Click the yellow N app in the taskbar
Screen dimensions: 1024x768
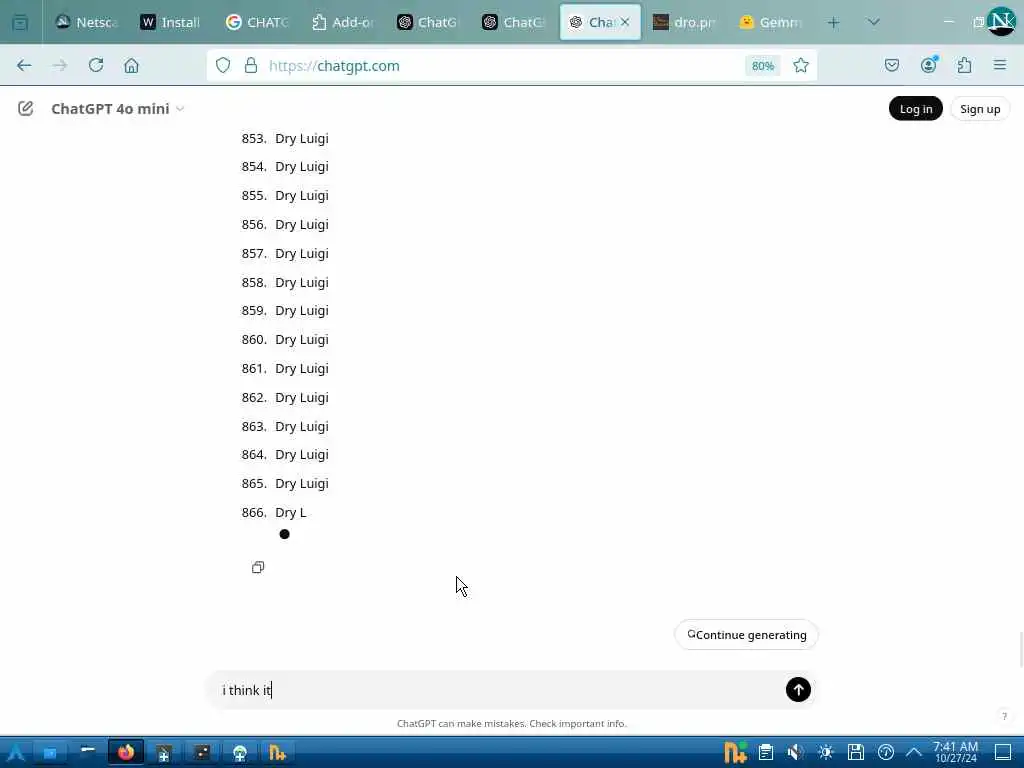coord(277,753)
